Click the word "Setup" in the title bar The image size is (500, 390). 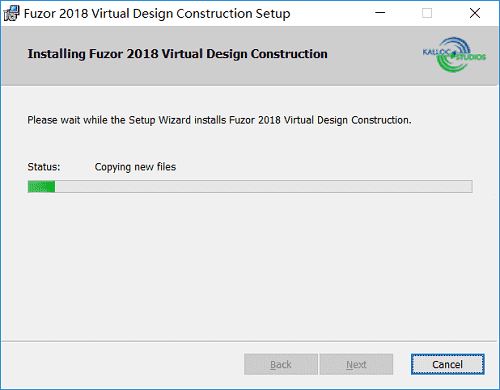[273, 14]
